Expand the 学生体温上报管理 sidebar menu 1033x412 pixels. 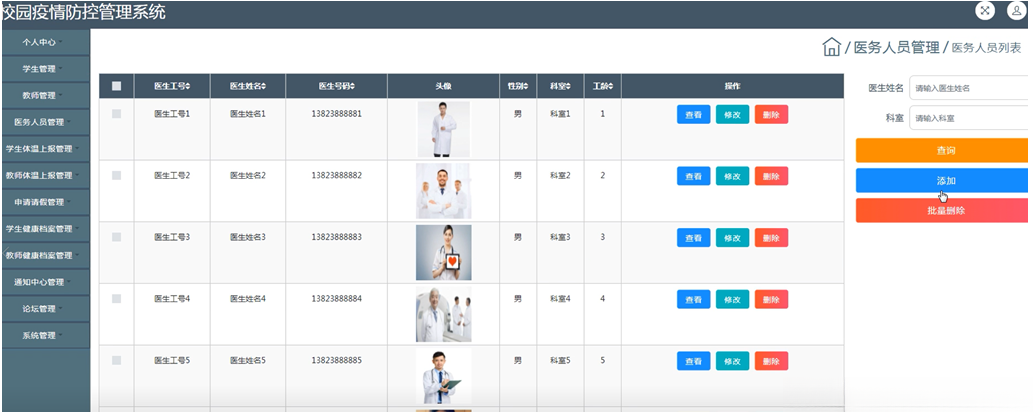[x=45, y=149]
